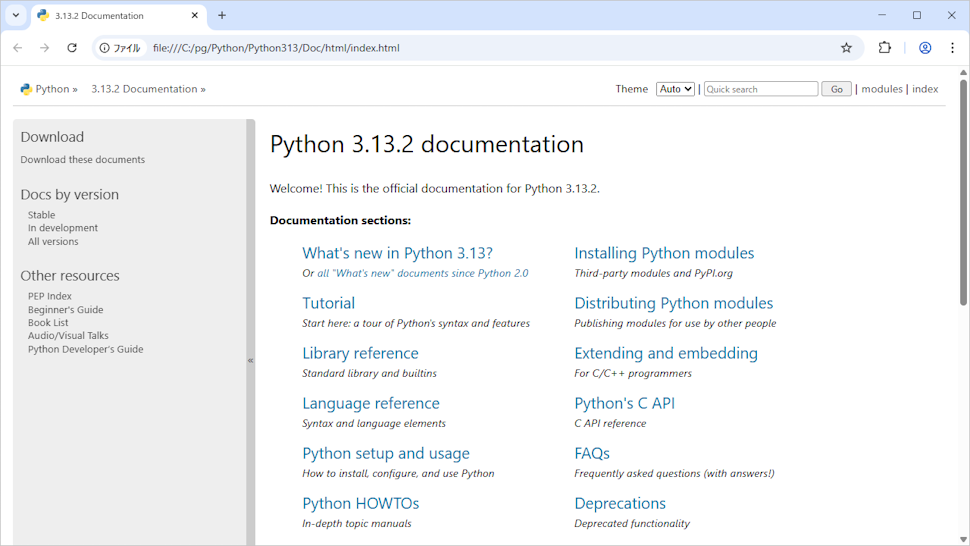Open the FAQs section

[x=592, y=453]
